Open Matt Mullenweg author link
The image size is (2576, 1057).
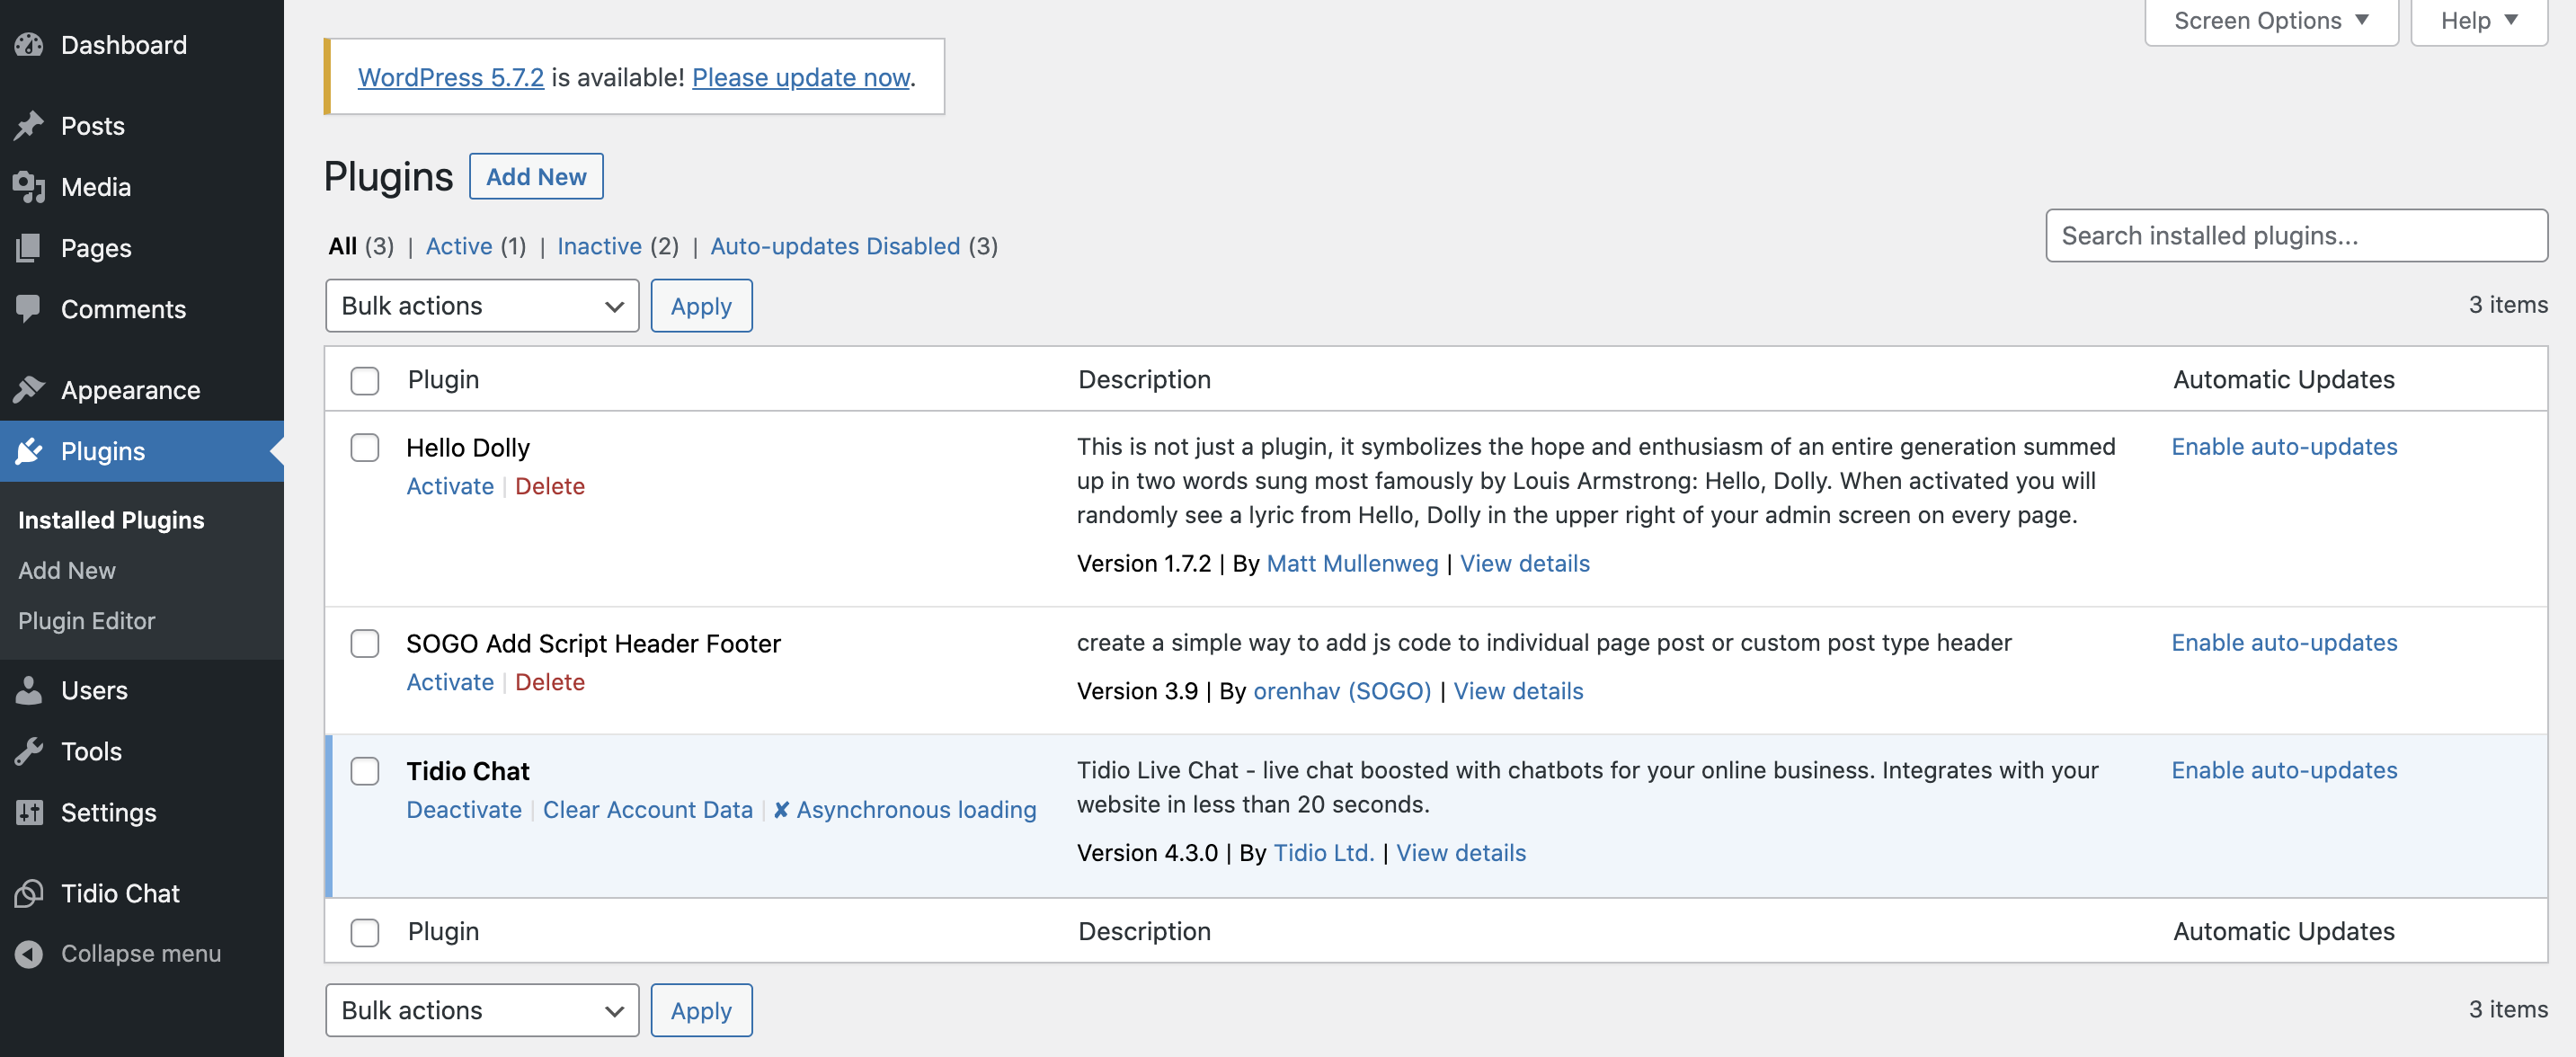(x=1352, y=564)
